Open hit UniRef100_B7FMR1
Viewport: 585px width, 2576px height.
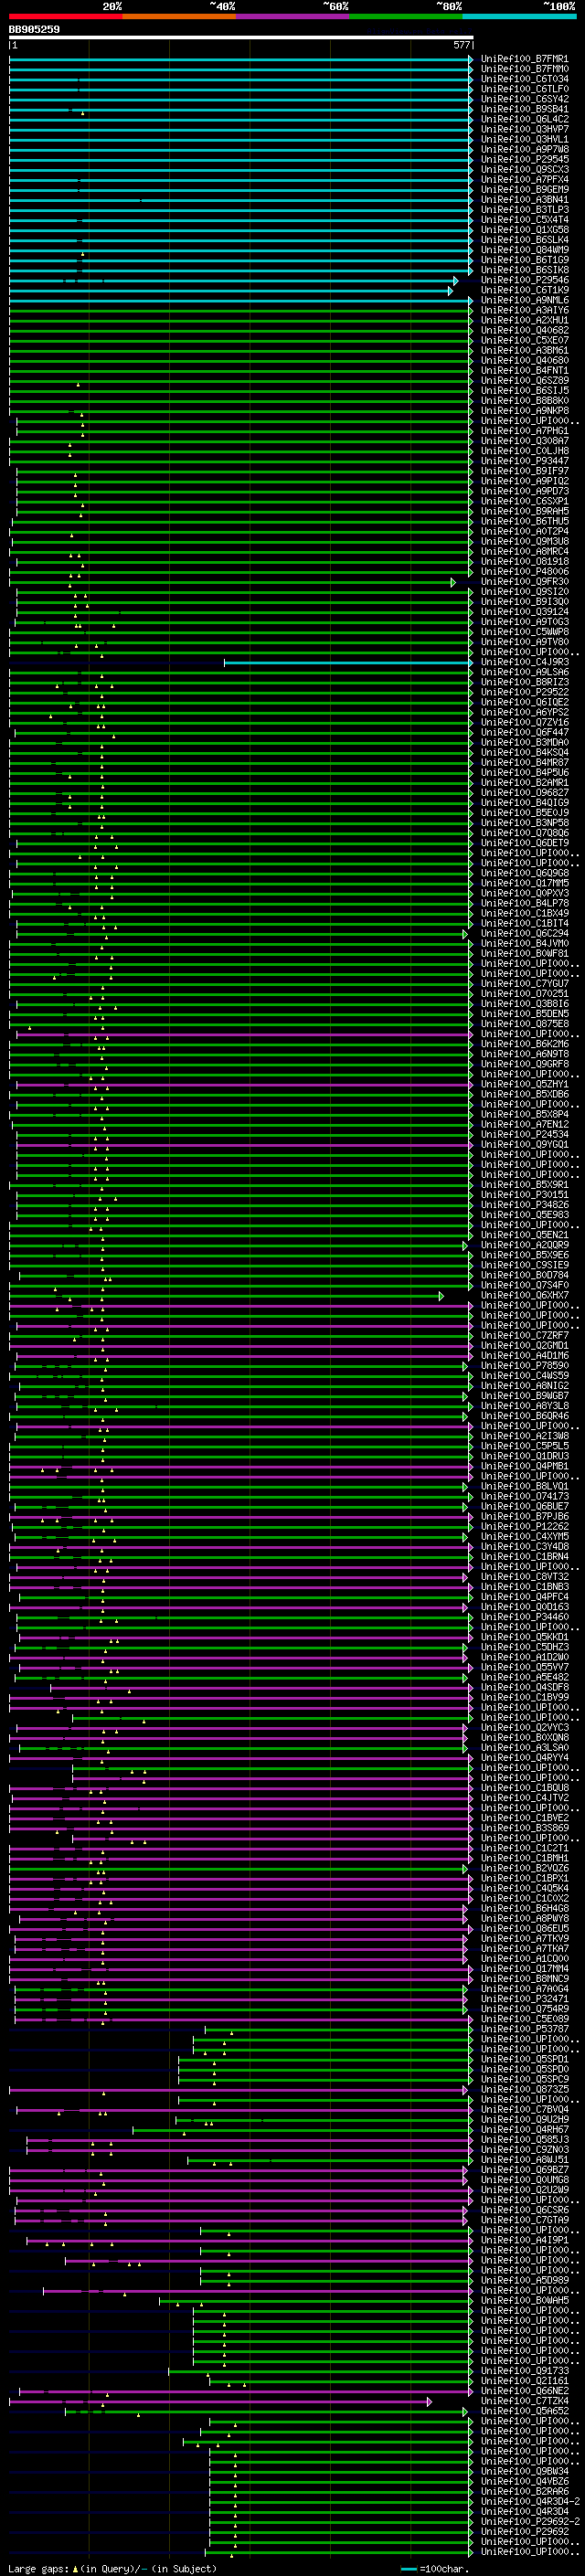point(524,59)
